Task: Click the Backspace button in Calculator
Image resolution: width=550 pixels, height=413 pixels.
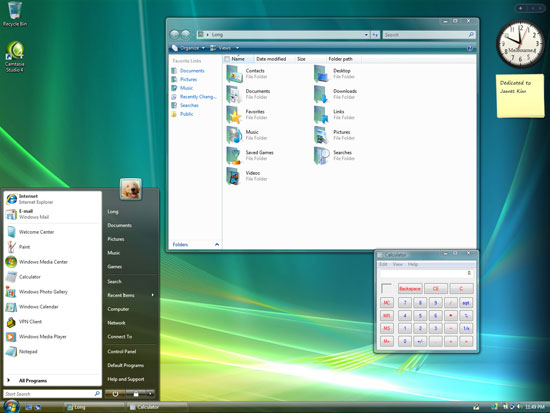Action: [x=410, y=289]
